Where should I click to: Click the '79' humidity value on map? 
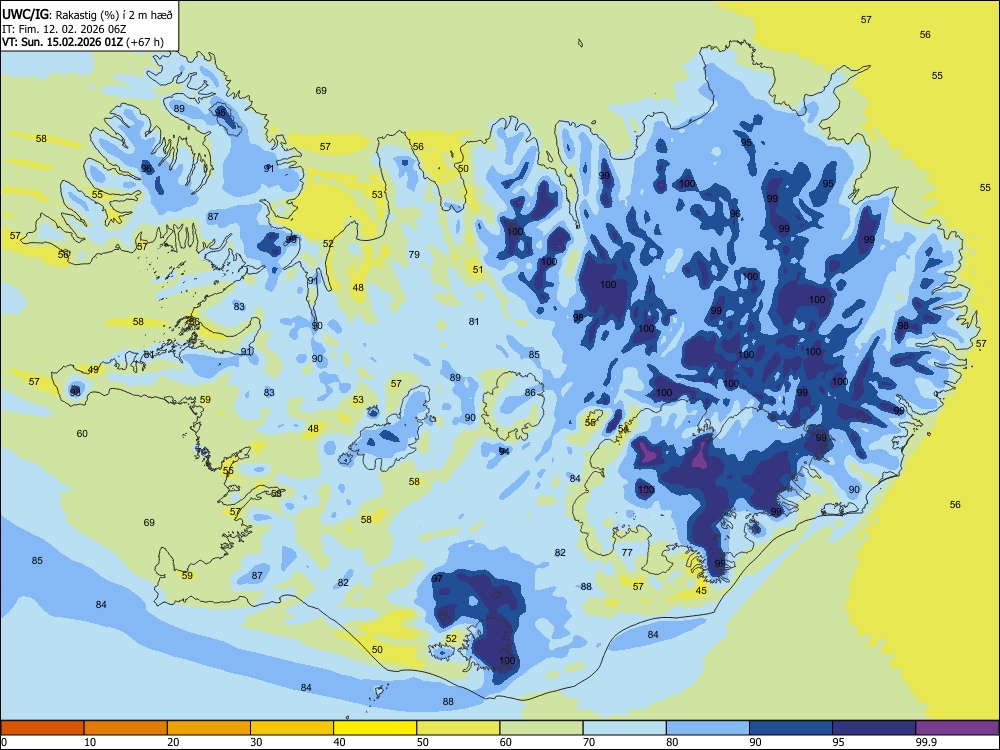click(x=414, y=254)
